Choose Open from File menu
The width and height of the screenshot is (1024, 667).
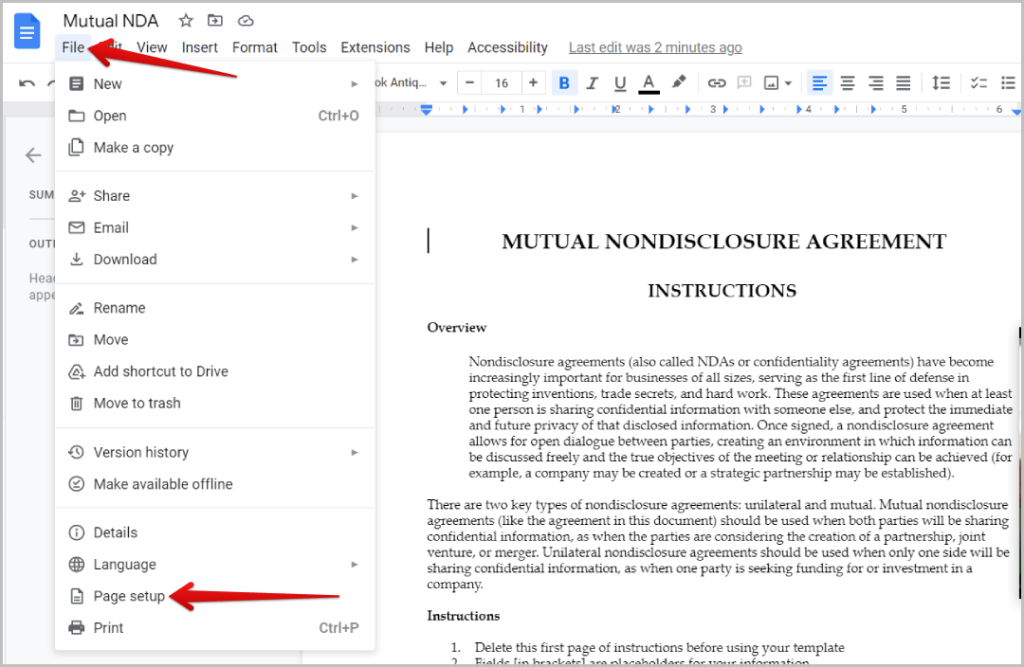tap(214, 116)
